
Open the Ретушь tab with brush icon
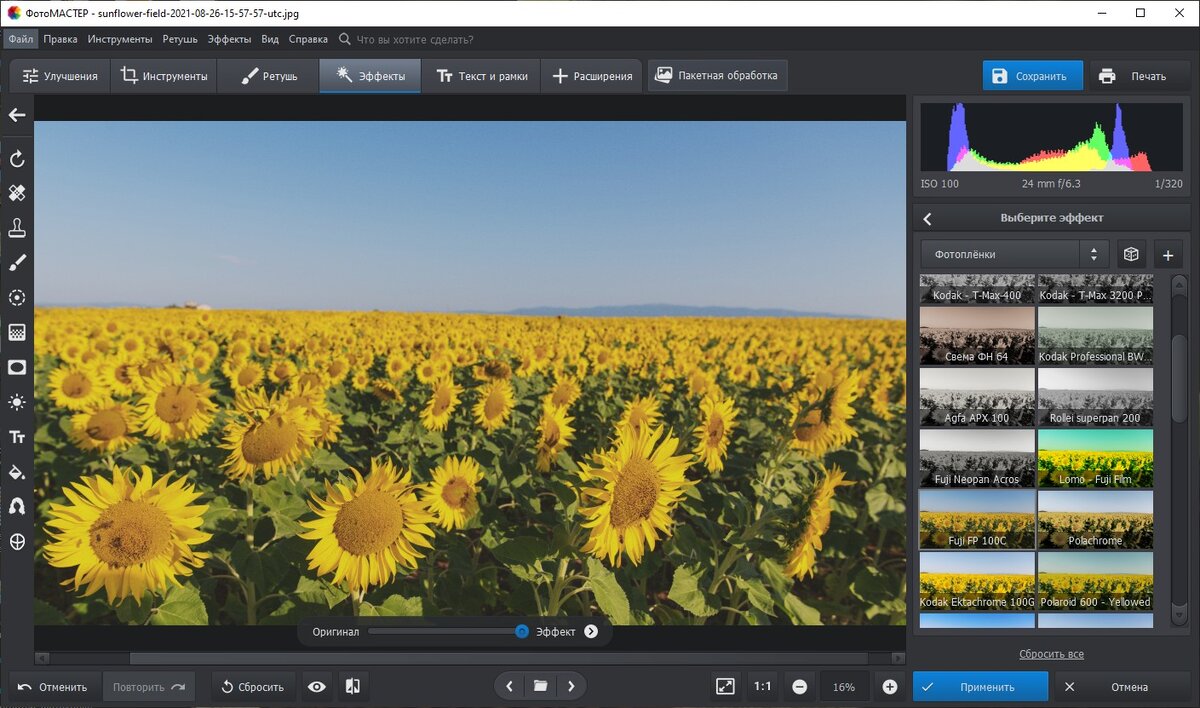269,76
